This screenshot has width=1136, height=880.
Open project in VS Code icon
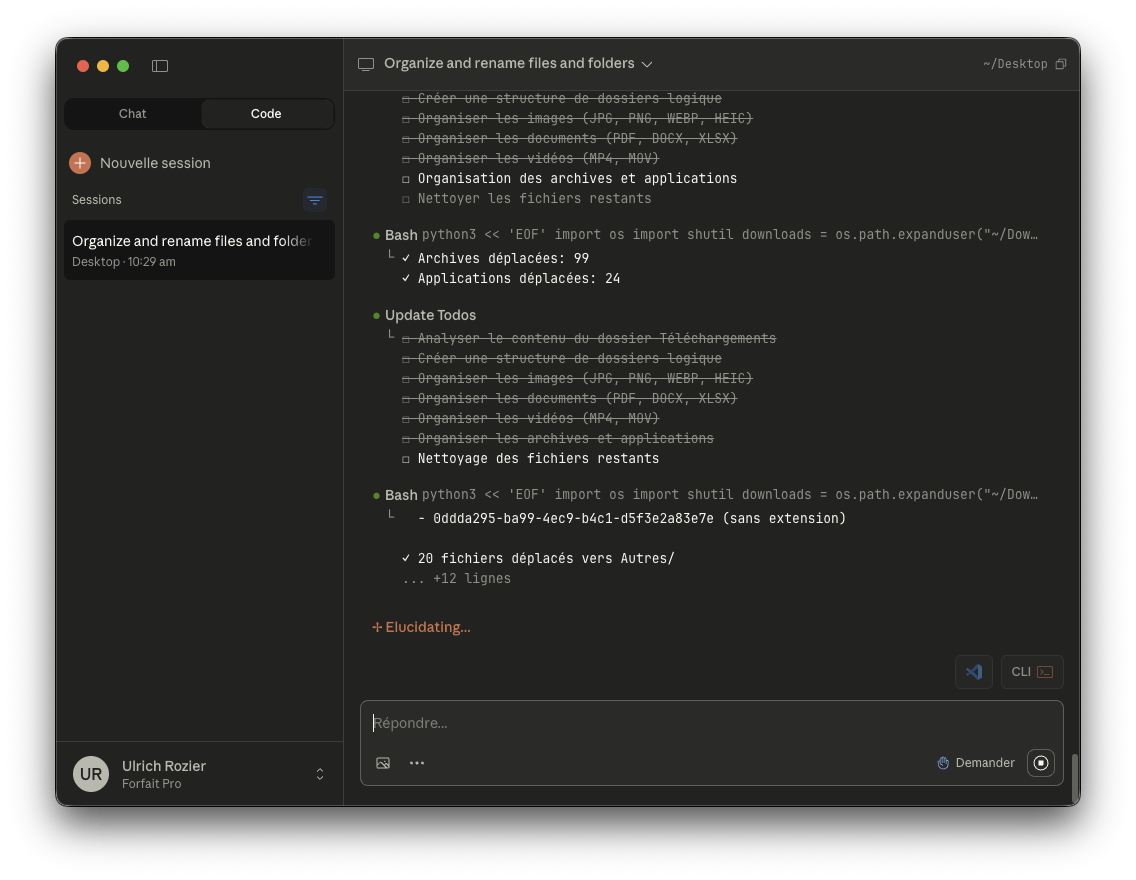click(x=974, y=672)
